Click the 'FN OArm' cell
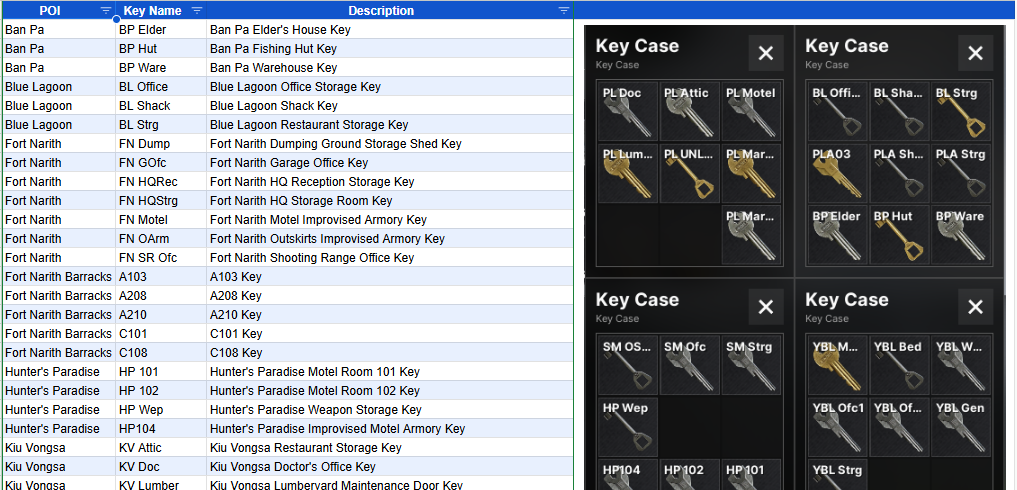 162,238
